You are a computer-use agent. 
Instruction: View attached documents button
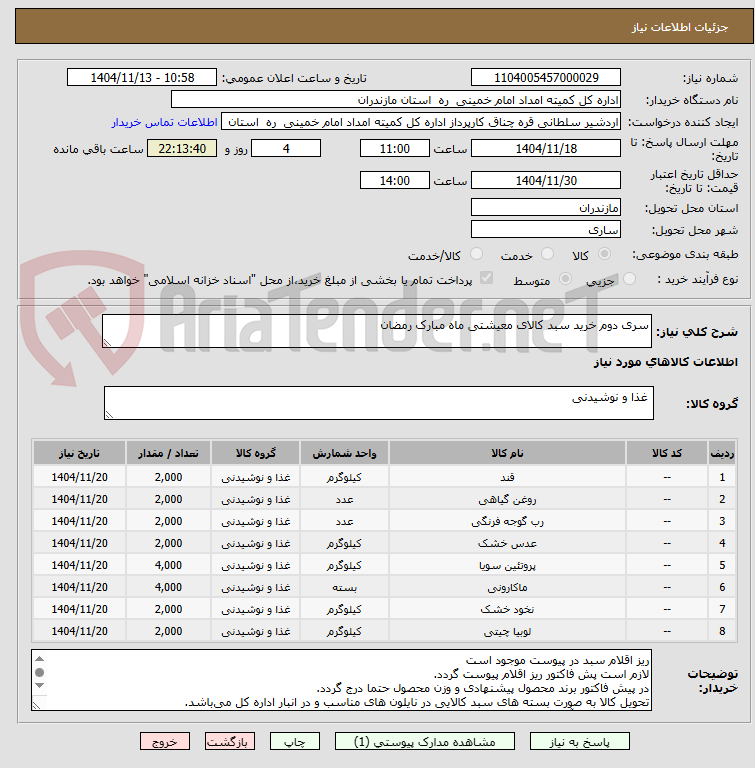[425, 742]
